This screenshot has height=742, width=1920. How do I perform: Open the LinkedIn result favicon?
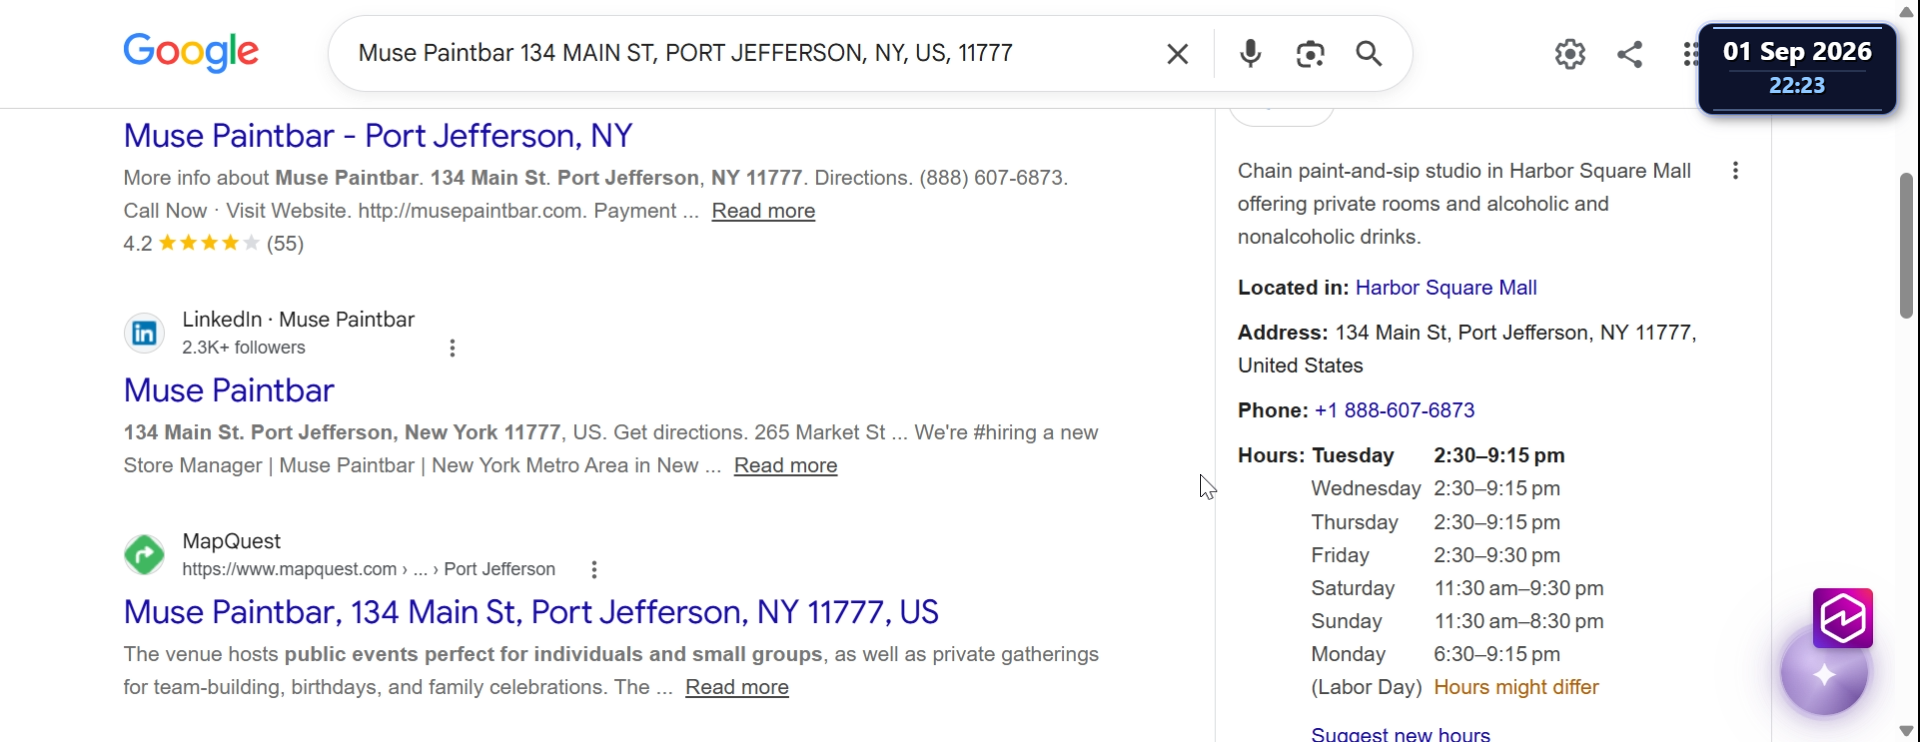point(144,333)
